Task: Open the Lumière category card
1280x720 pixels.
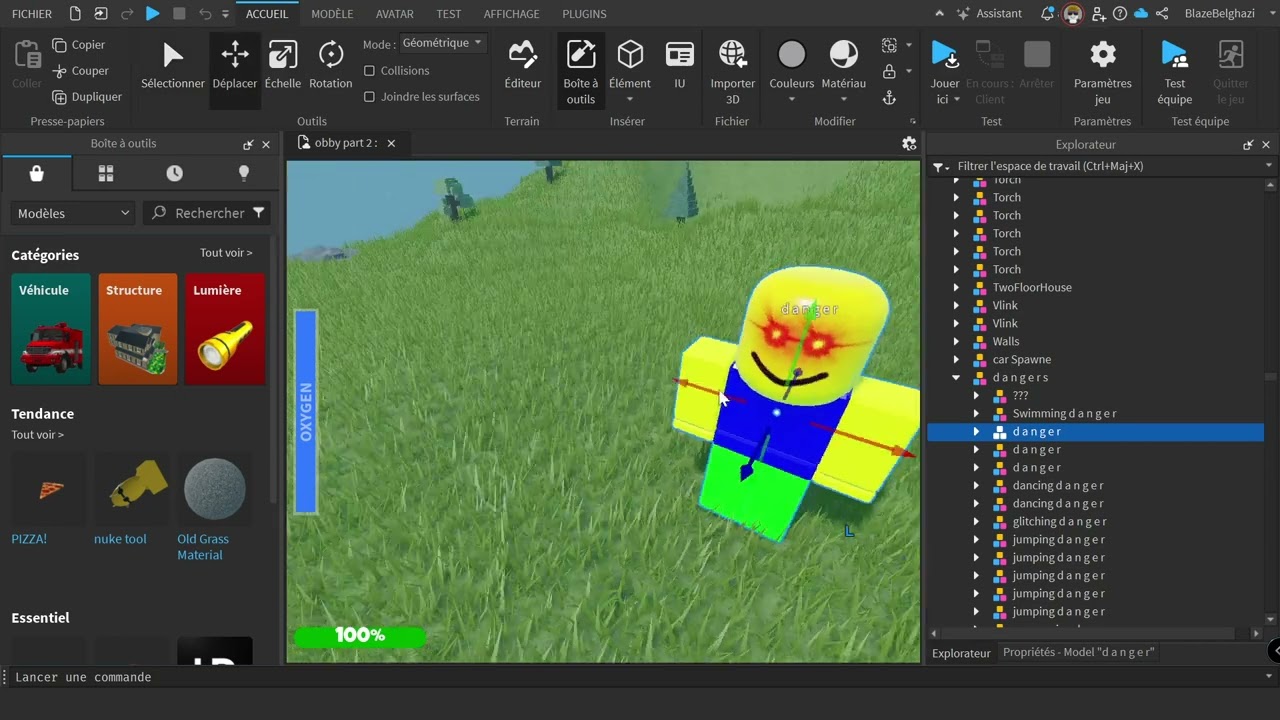Action: pyautogui.click(x=225, y=329)
